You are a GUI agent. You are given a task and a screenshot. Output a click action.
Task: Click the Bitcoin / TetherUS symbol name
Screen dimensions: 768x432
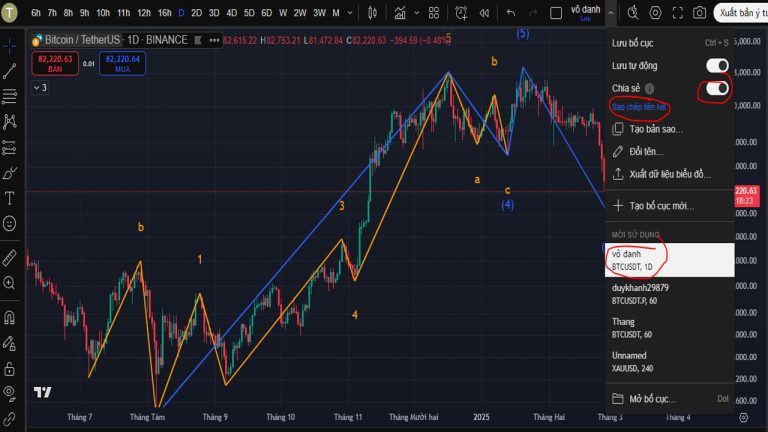click(x=82, y=40)
